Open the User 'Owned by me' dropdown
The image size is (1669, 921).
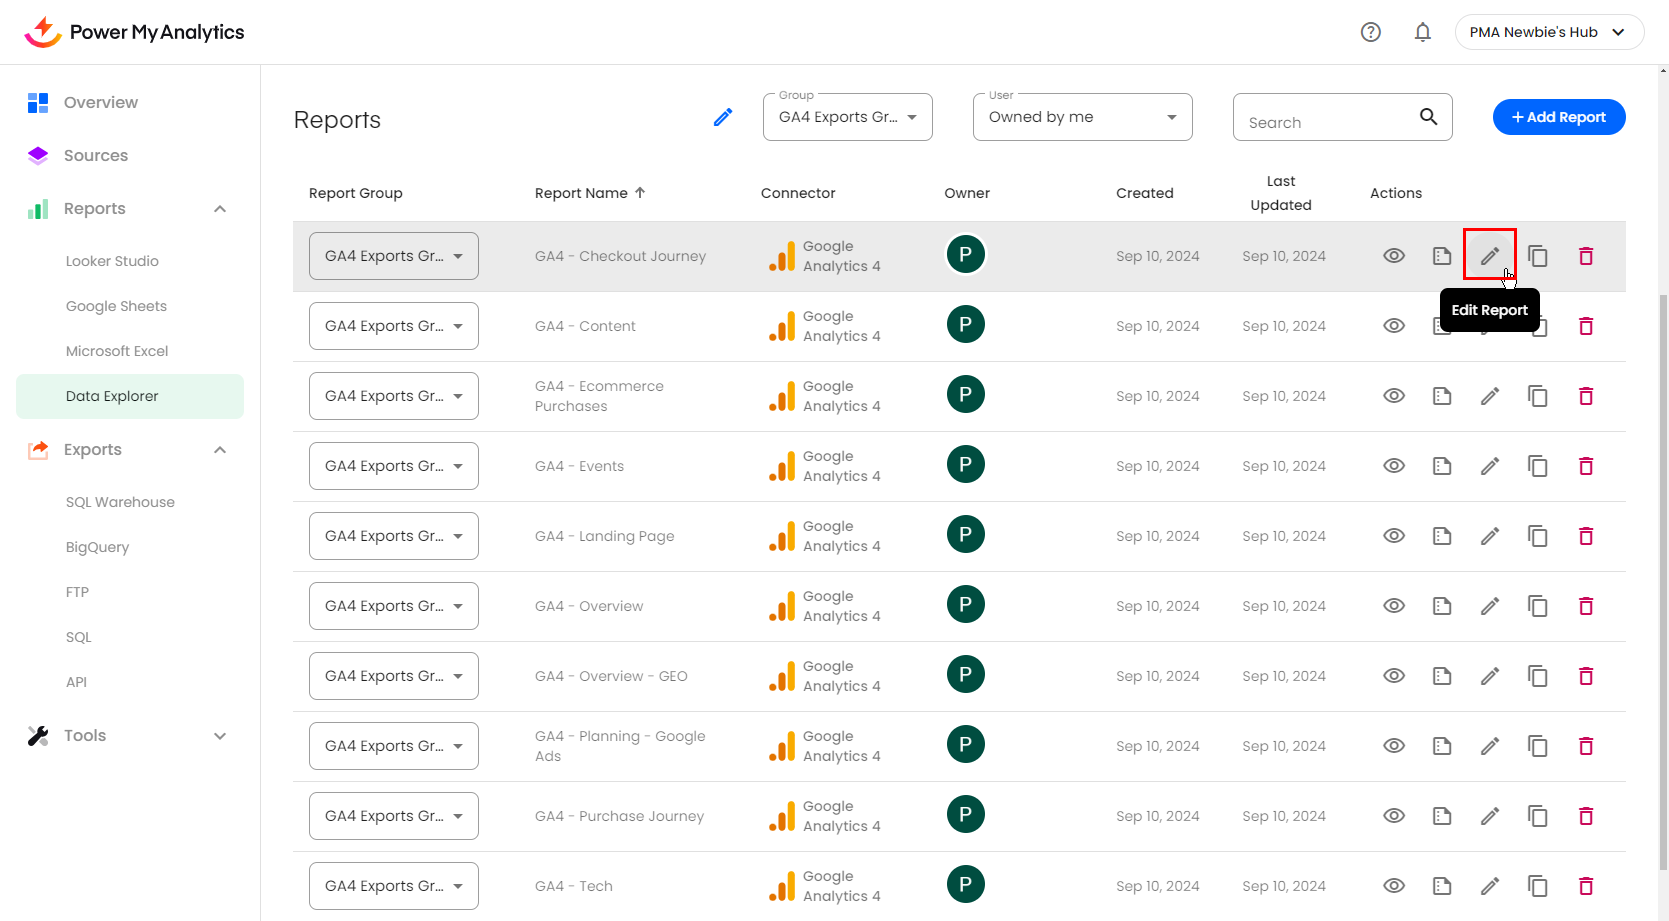pyautogui.click(x=1082, y=117)
